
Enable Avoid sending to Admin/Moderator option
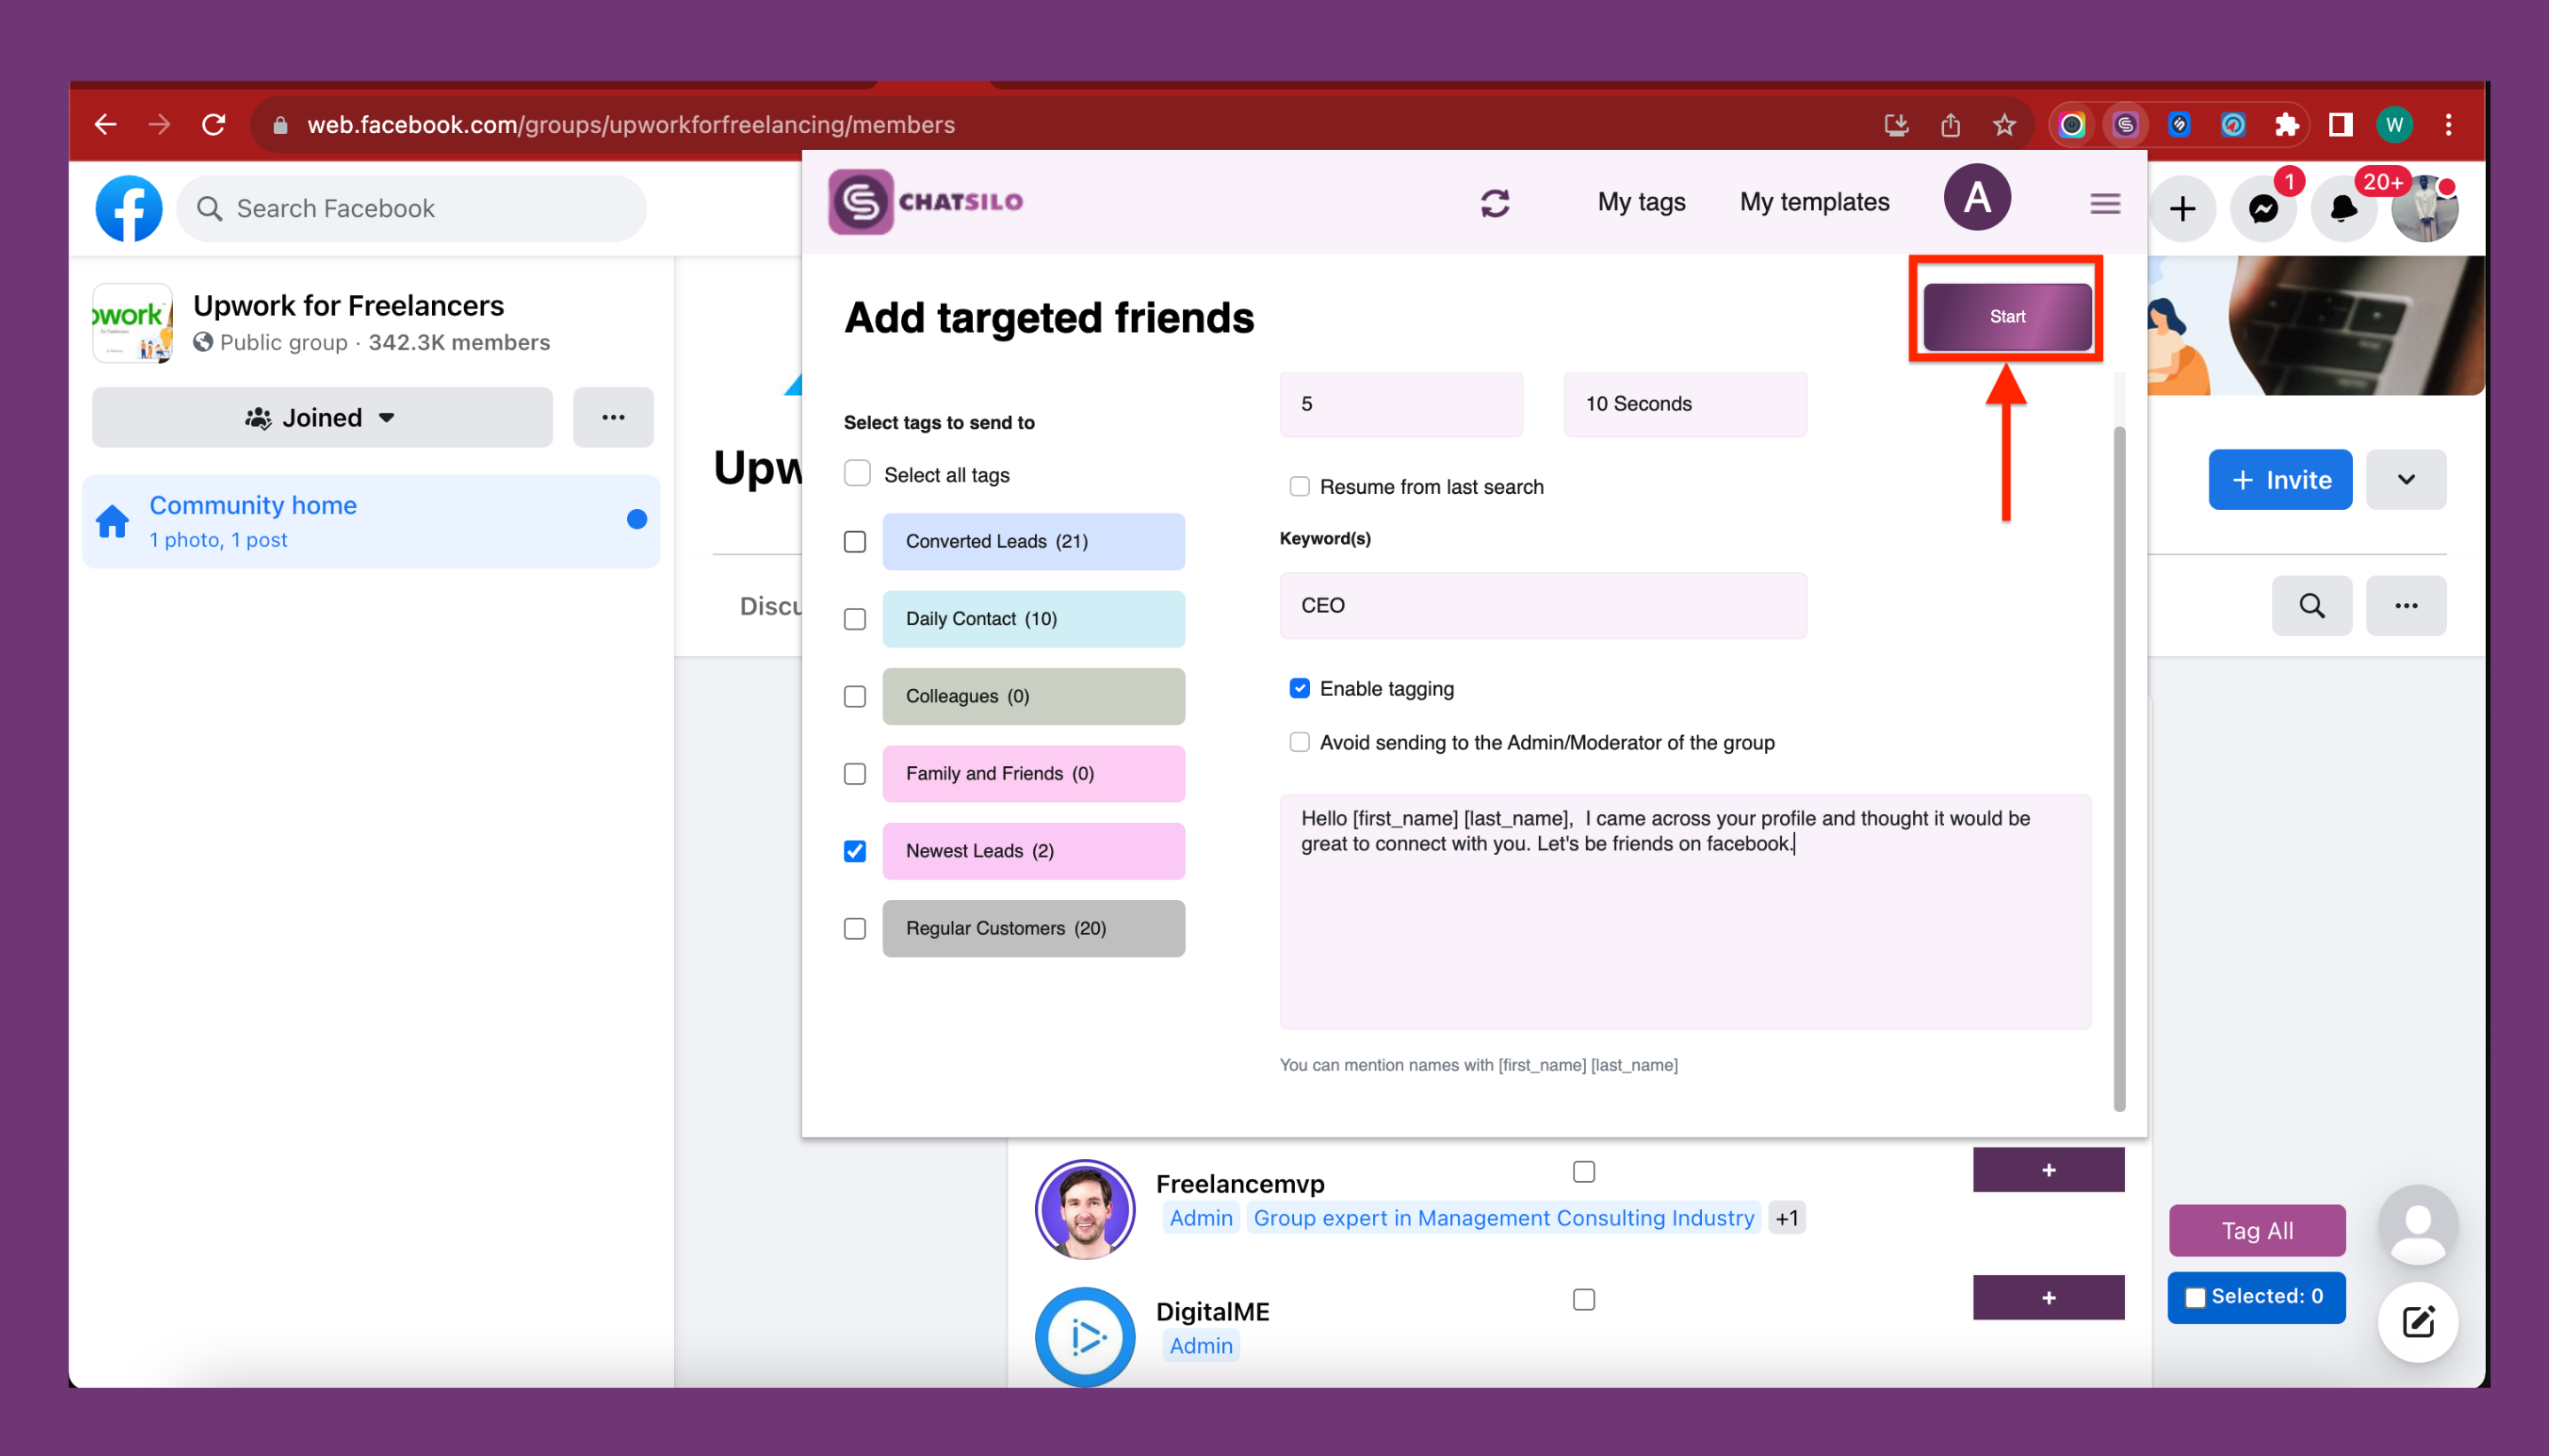click(1299, 743)
